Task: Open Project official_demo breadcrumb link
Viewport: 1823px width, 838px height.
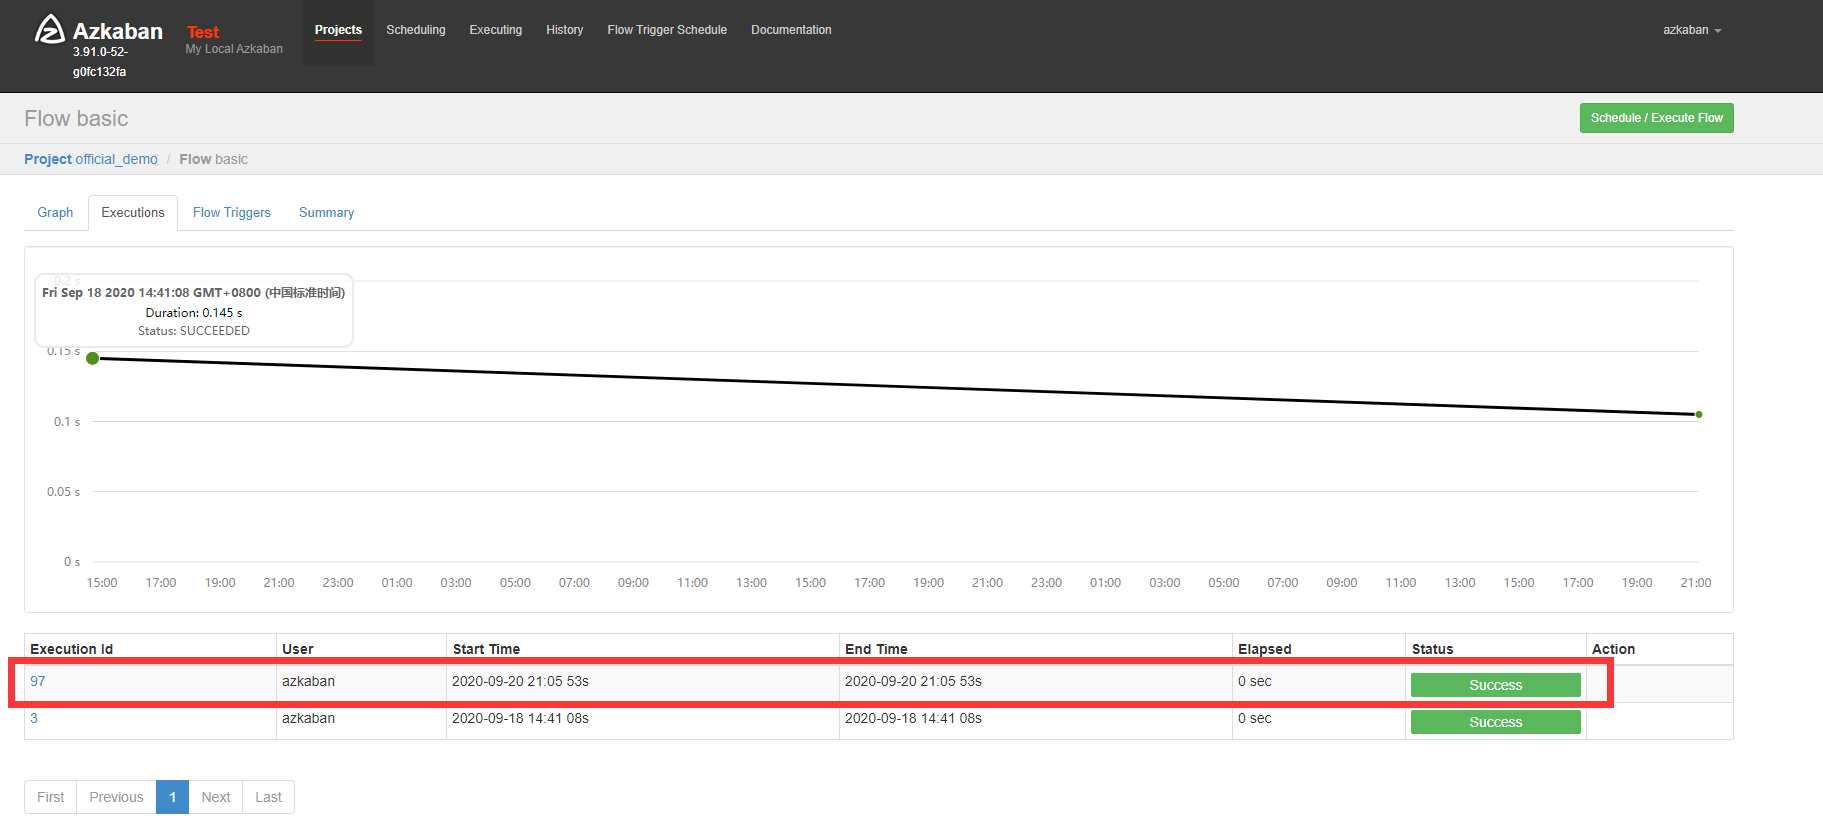Action: pos(91,159)
